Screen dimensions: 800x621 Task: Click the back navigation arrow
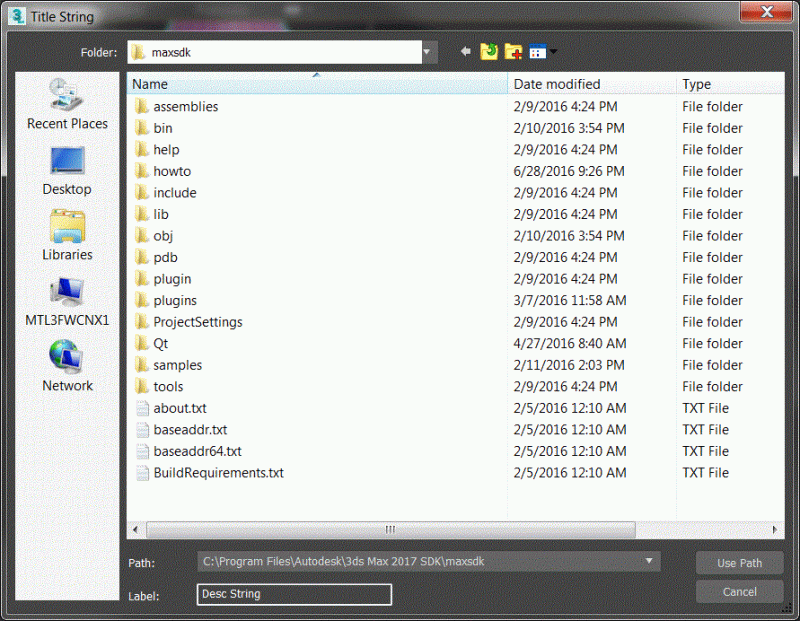[464, 50]
